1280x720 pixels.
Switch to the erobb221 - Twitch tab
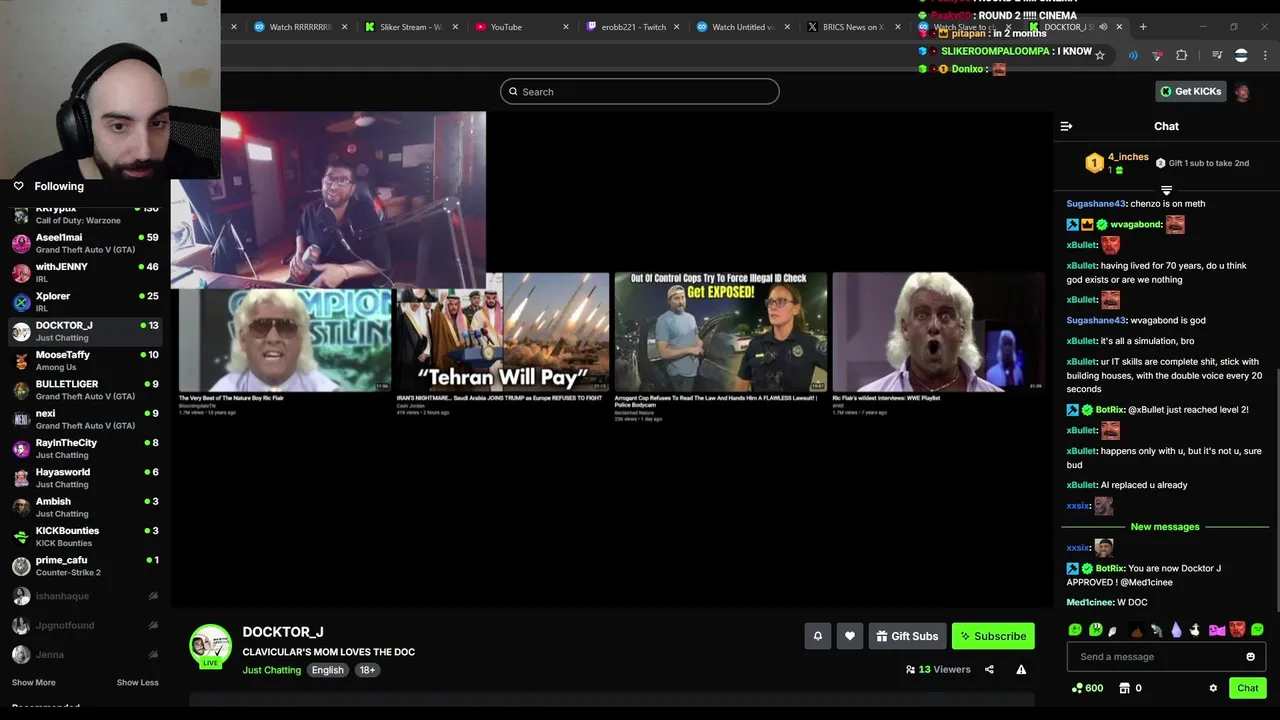(632, 27)
